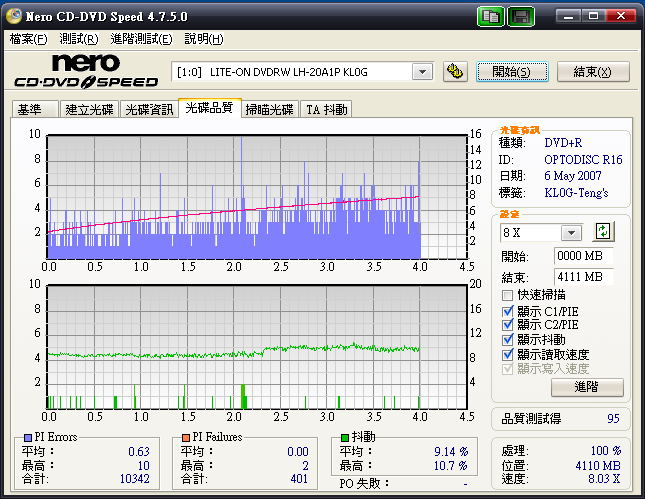Screen dimensions: 645x499
Task: Click PI Errors total value 10342
Action: click(x=135, y=479)
